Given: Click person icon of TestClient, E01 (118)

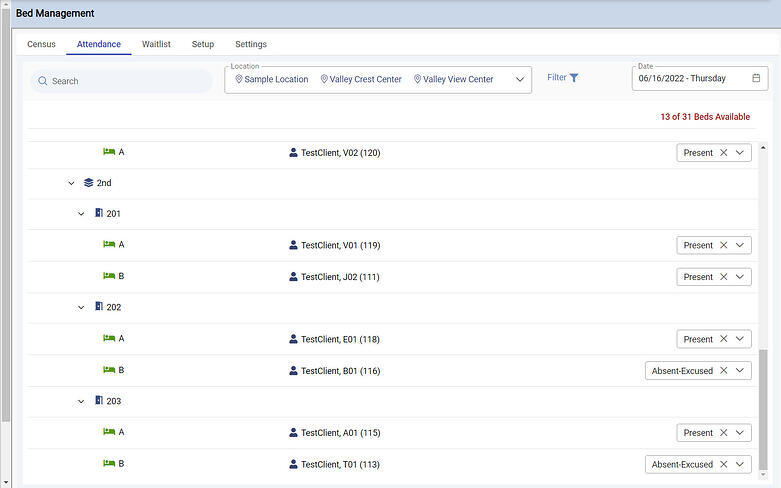Looking at the screenshot, I should pyautogui.click(x=293, y=339).
